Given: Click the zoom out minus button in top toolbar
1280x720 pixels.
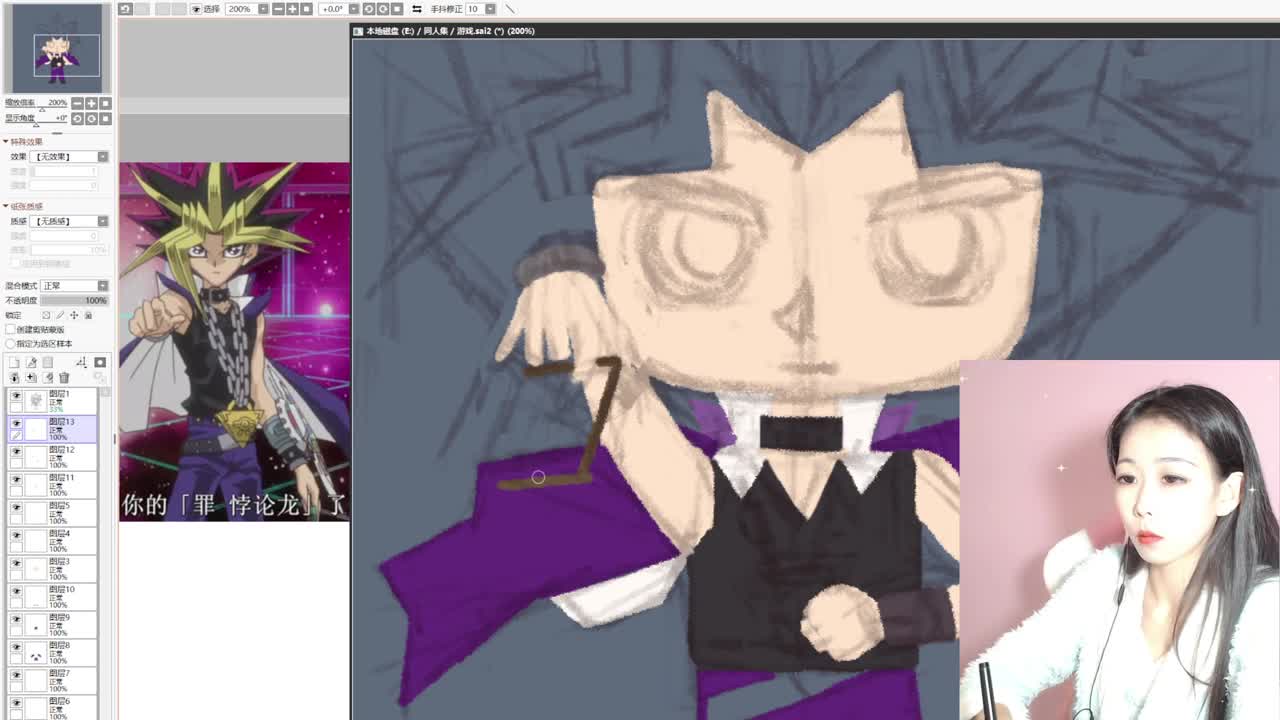Looking at the screenshot, I should pyautogui.click(x=279, y=9).
